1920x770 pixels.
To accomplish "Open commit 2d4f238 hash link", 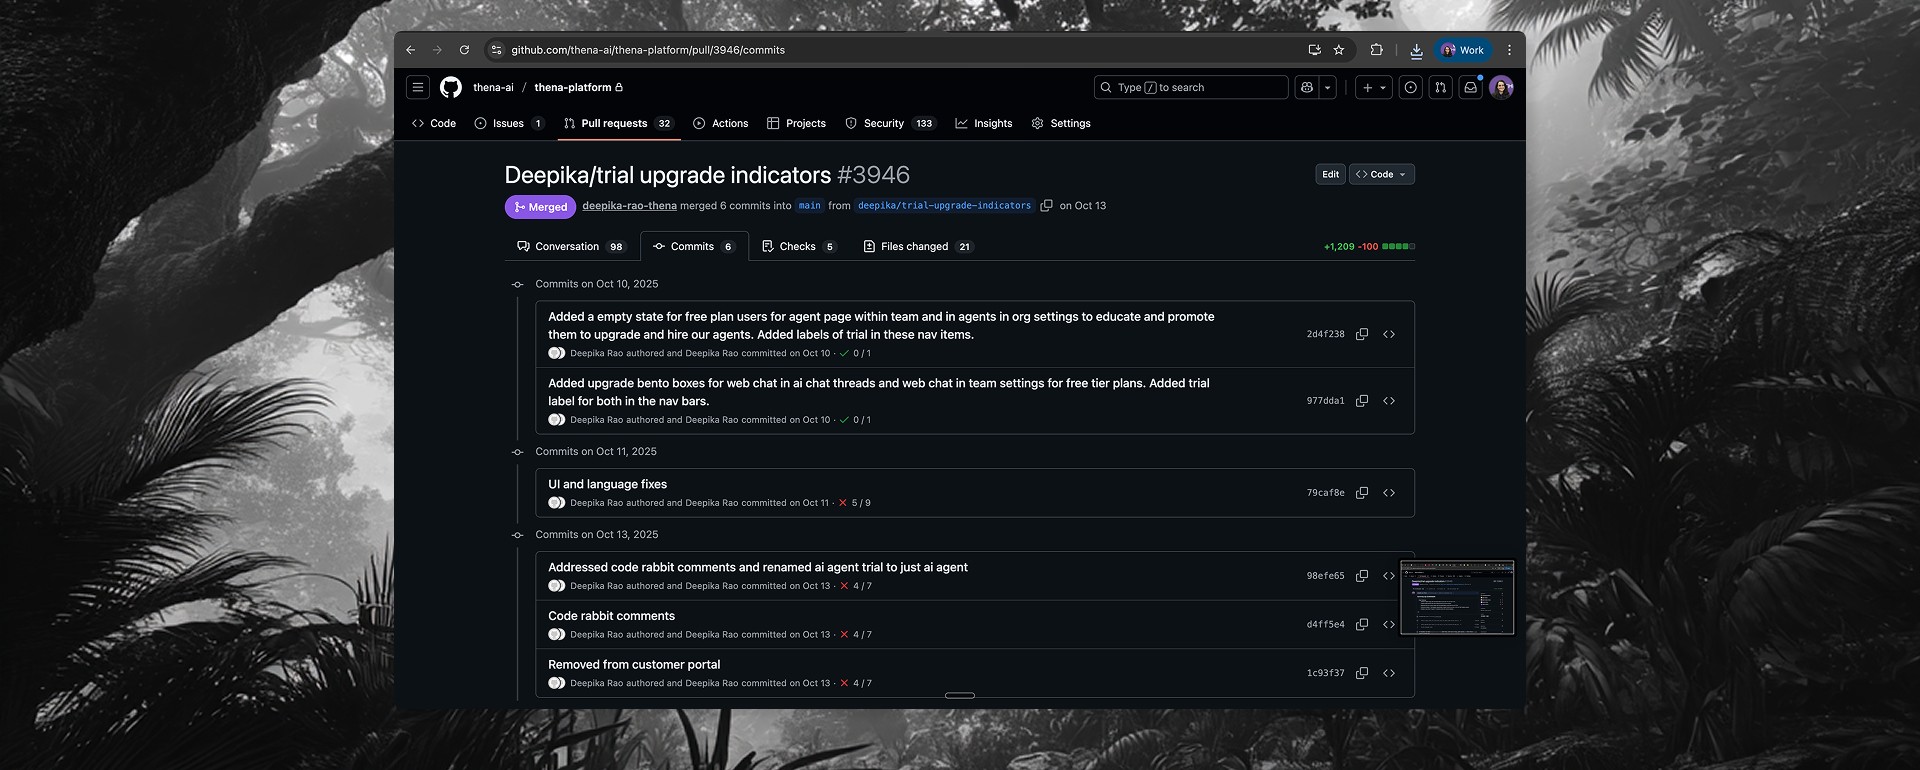I will (1325, 335).
